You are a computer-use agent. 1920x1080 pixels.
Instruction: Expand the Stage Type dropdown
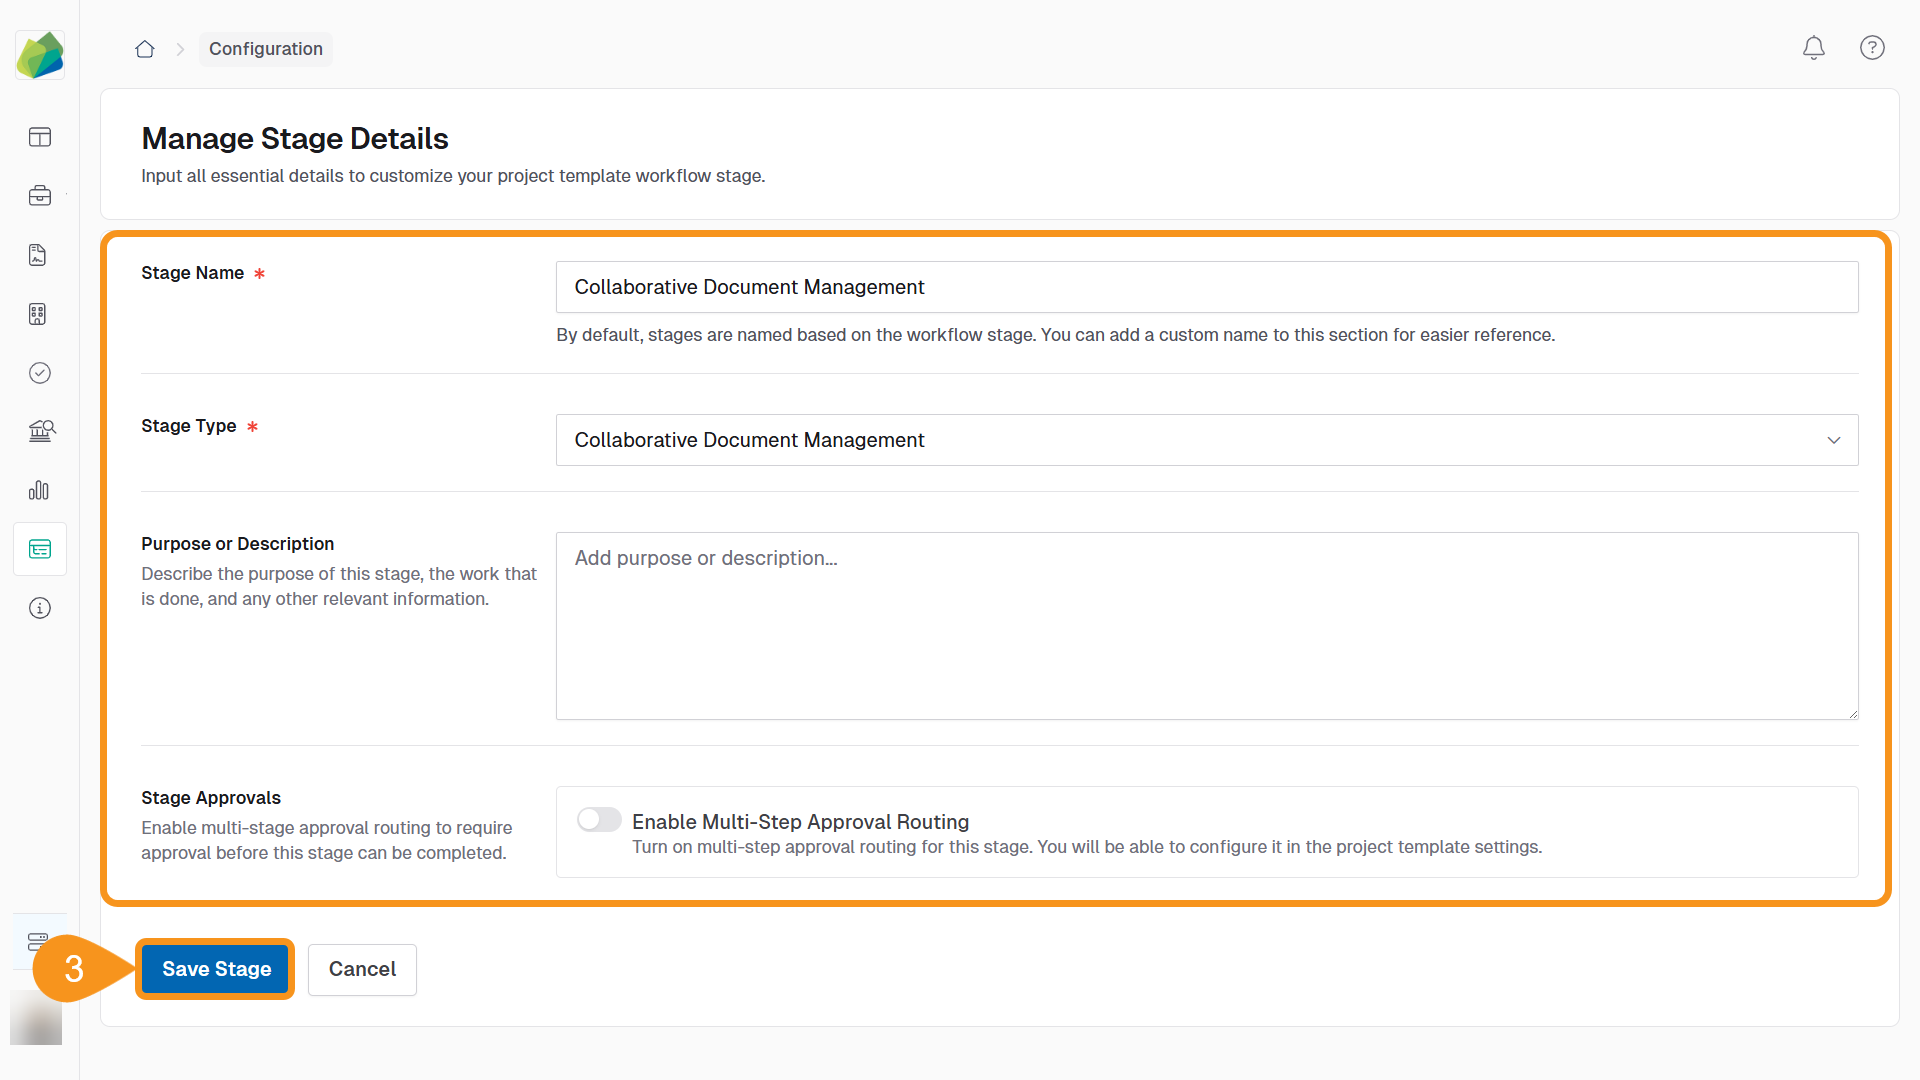coord(1834,440)
